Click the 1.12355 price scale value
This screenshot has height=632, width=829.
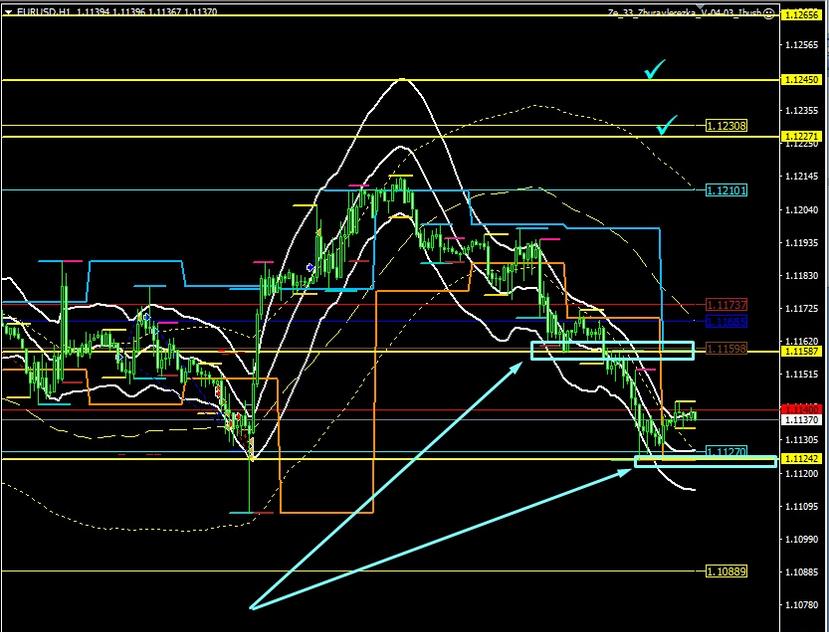[x=802, y=111]
